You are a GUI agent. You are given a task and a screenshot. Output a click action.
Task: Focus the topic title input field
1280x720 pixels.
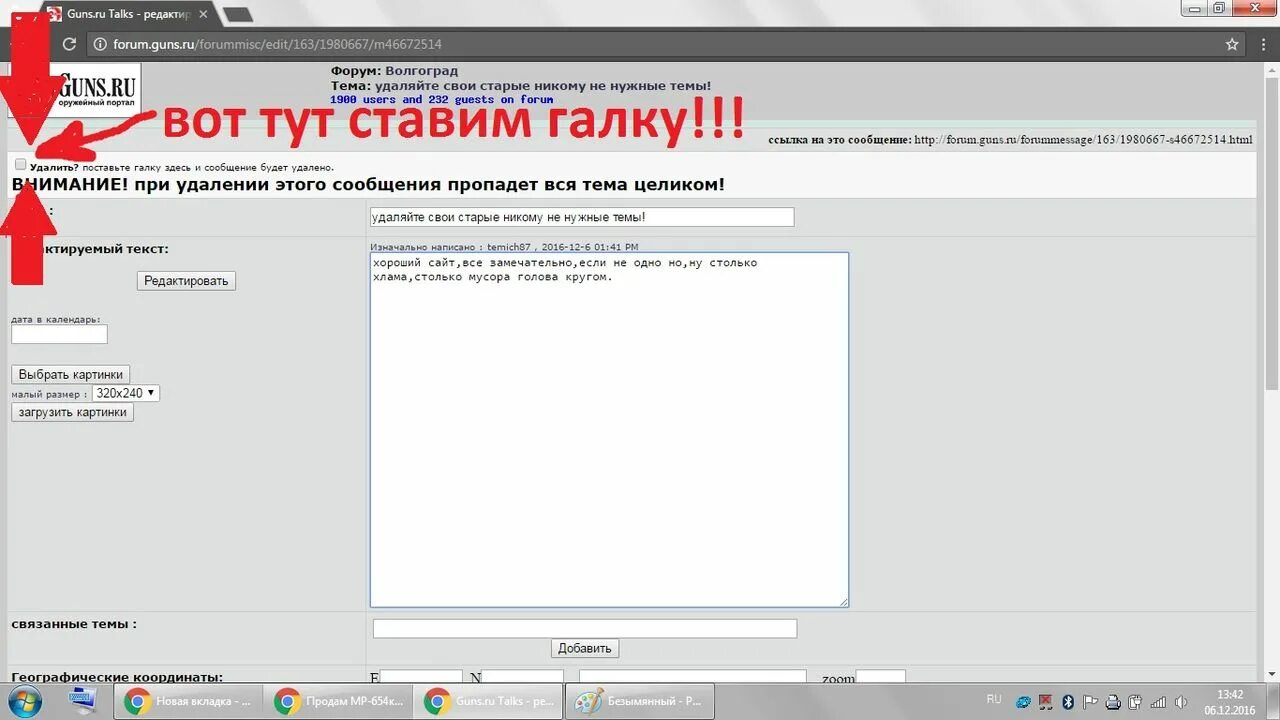(x=582, y=217)
